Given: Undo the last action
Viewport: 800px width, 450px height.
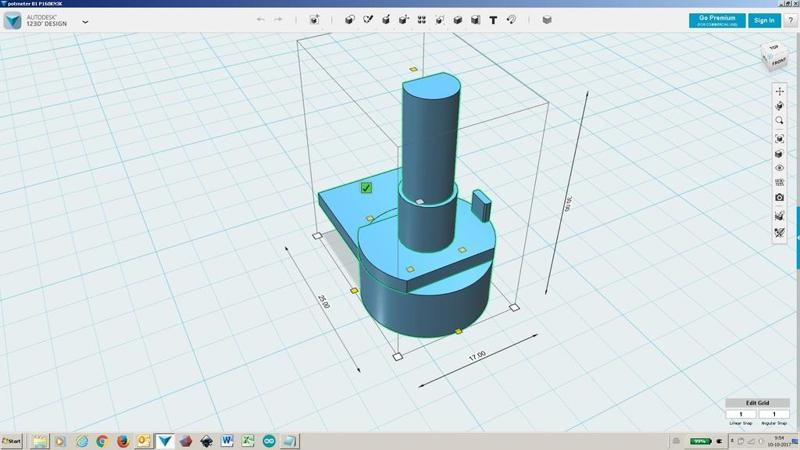Looking at the screenshot, I should [261, 19].
